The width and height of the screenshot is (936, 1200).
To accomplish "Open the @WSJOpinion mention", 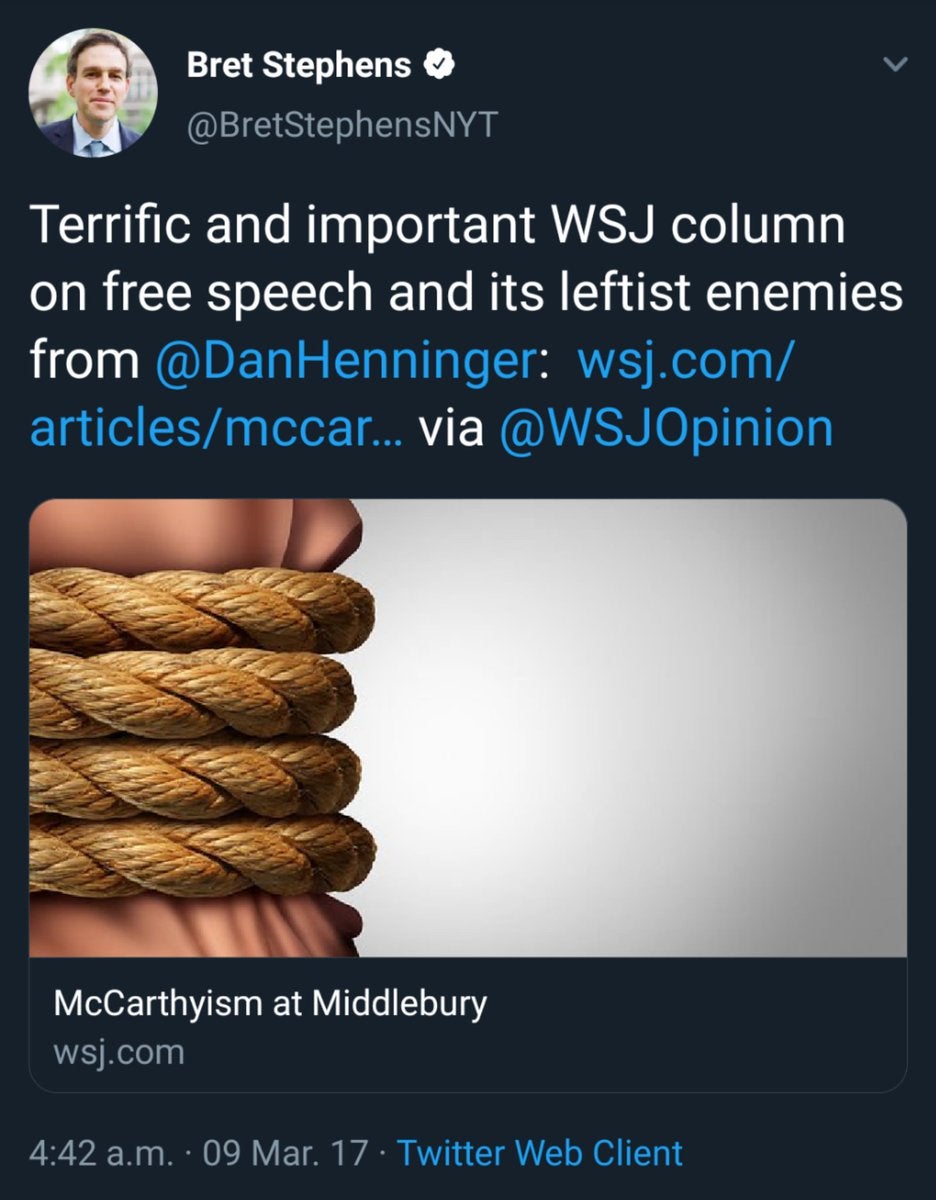I will (x=665, y=428).
